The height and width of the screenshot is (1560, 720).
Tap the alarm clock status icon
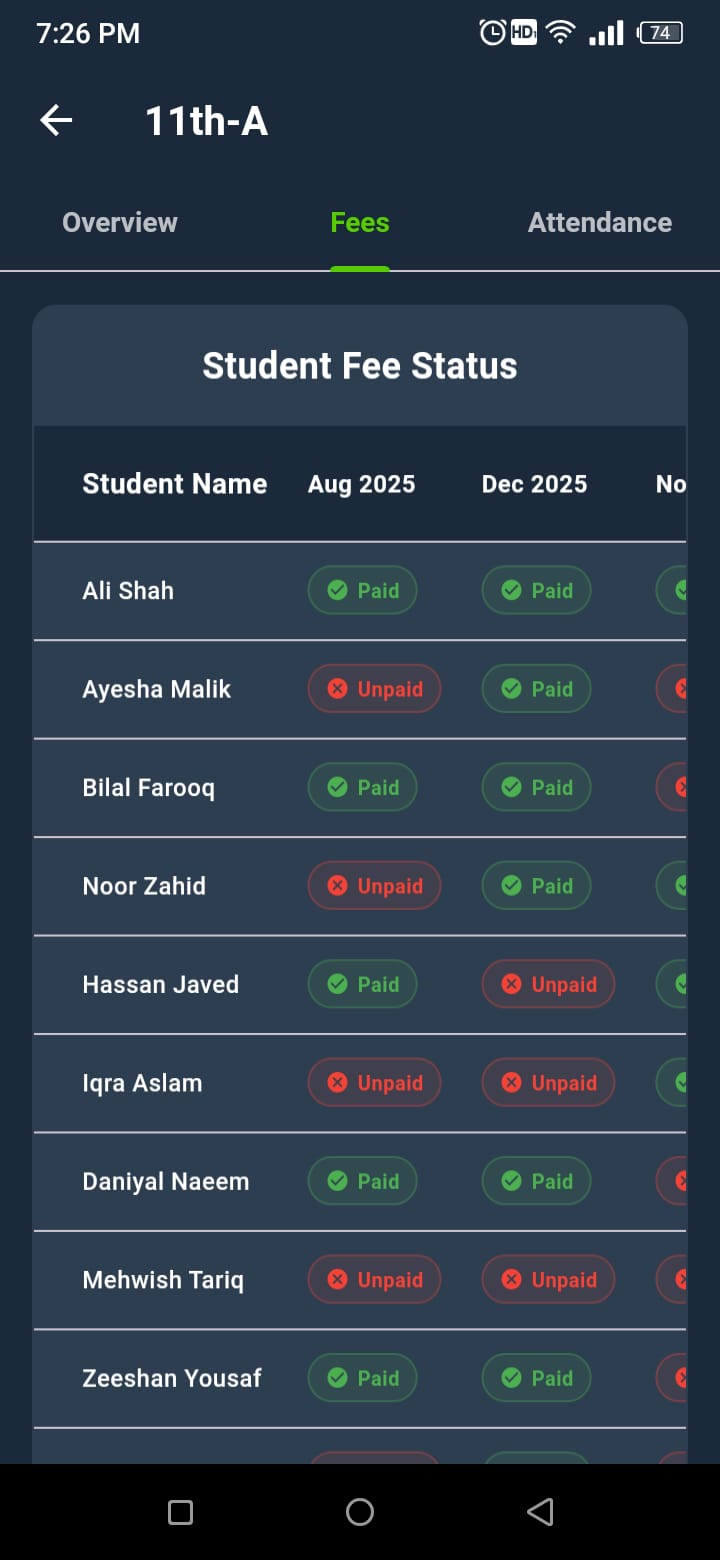point(492,33)
